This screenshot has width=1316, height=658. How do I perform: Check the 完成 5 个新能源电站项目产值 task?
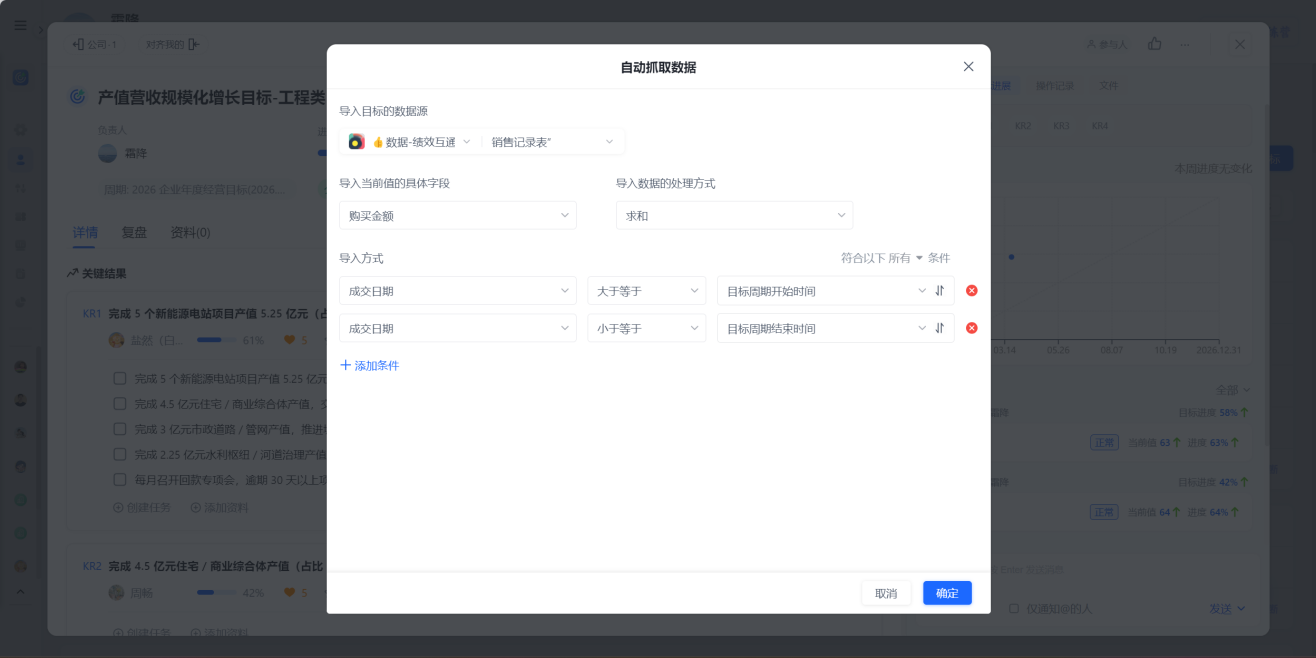coord(120,379)
